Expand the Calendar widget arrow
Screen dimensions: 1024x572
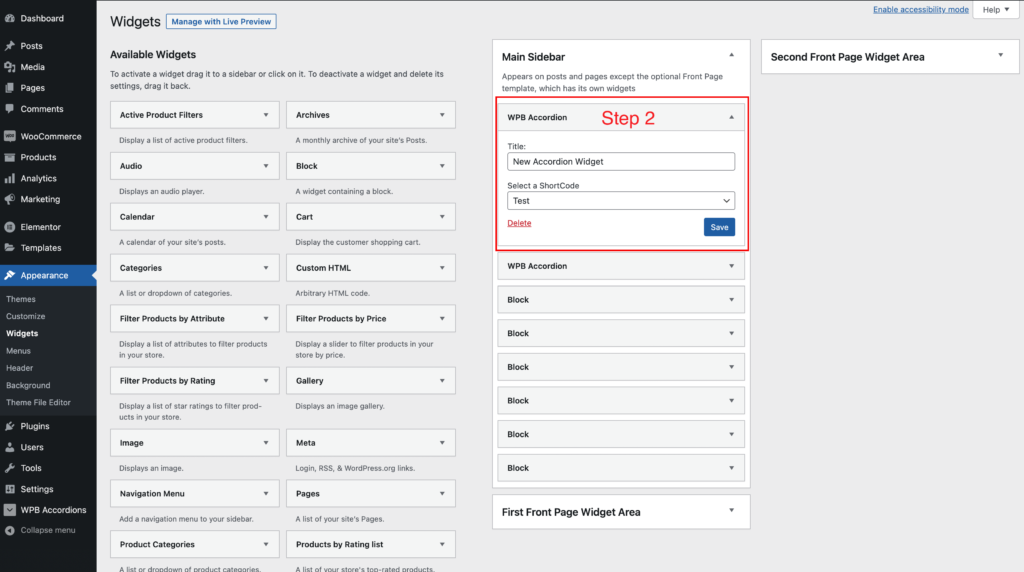coord(266,217)
